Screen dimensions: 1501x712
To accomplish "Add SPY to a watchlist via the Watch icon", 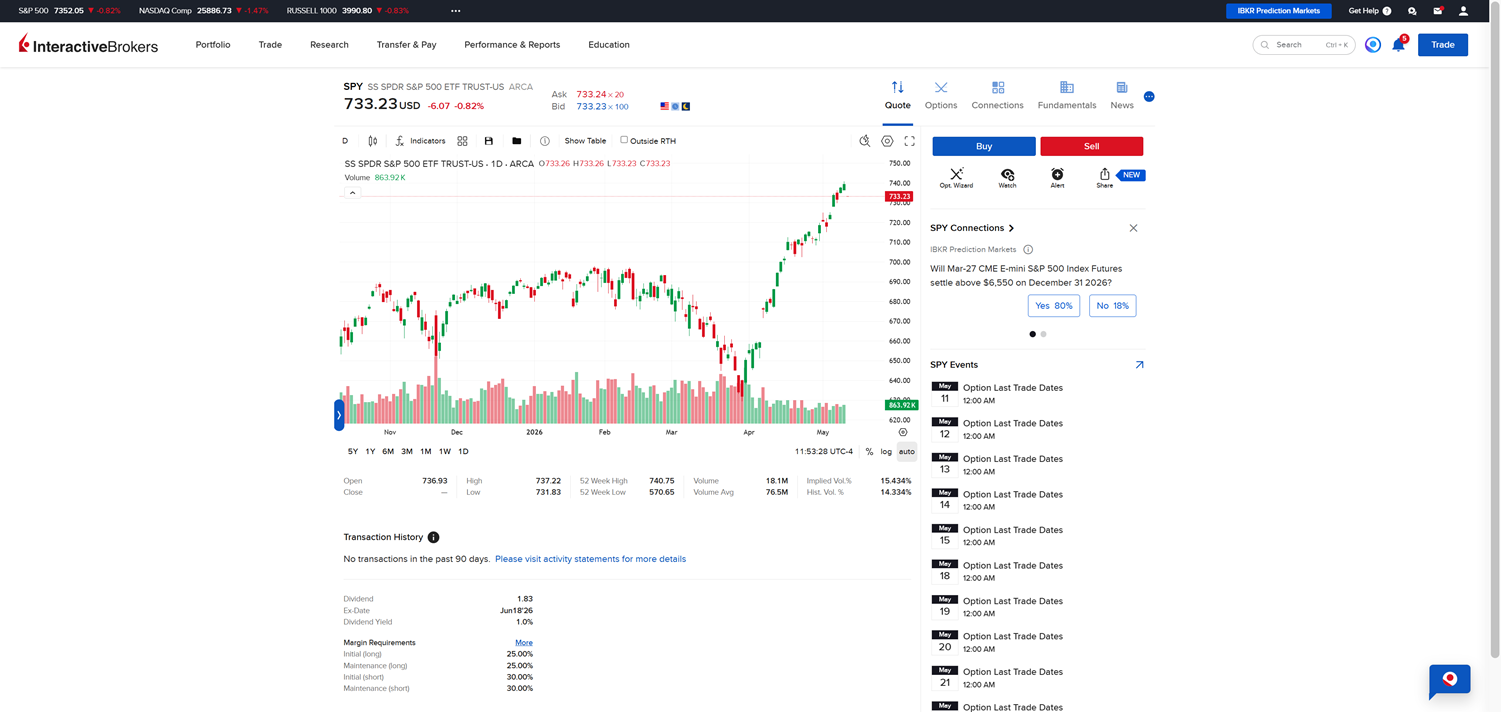I will click(1007, 178).
